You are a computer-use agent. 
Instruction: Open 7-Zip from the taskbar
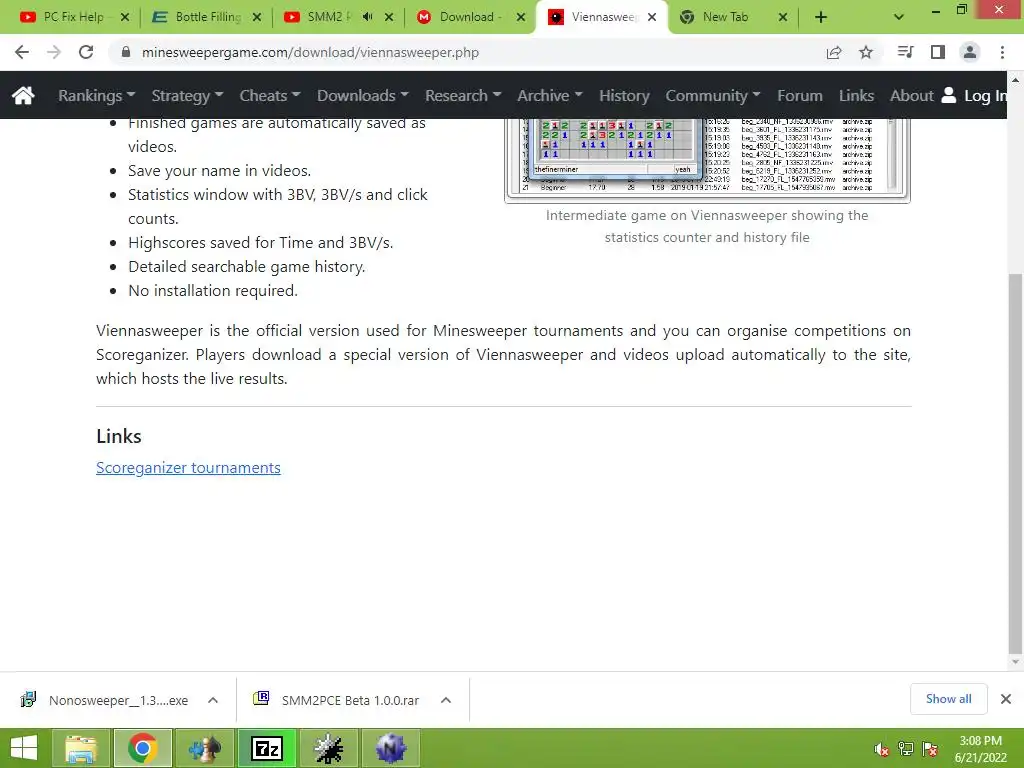tap(267, 748)
